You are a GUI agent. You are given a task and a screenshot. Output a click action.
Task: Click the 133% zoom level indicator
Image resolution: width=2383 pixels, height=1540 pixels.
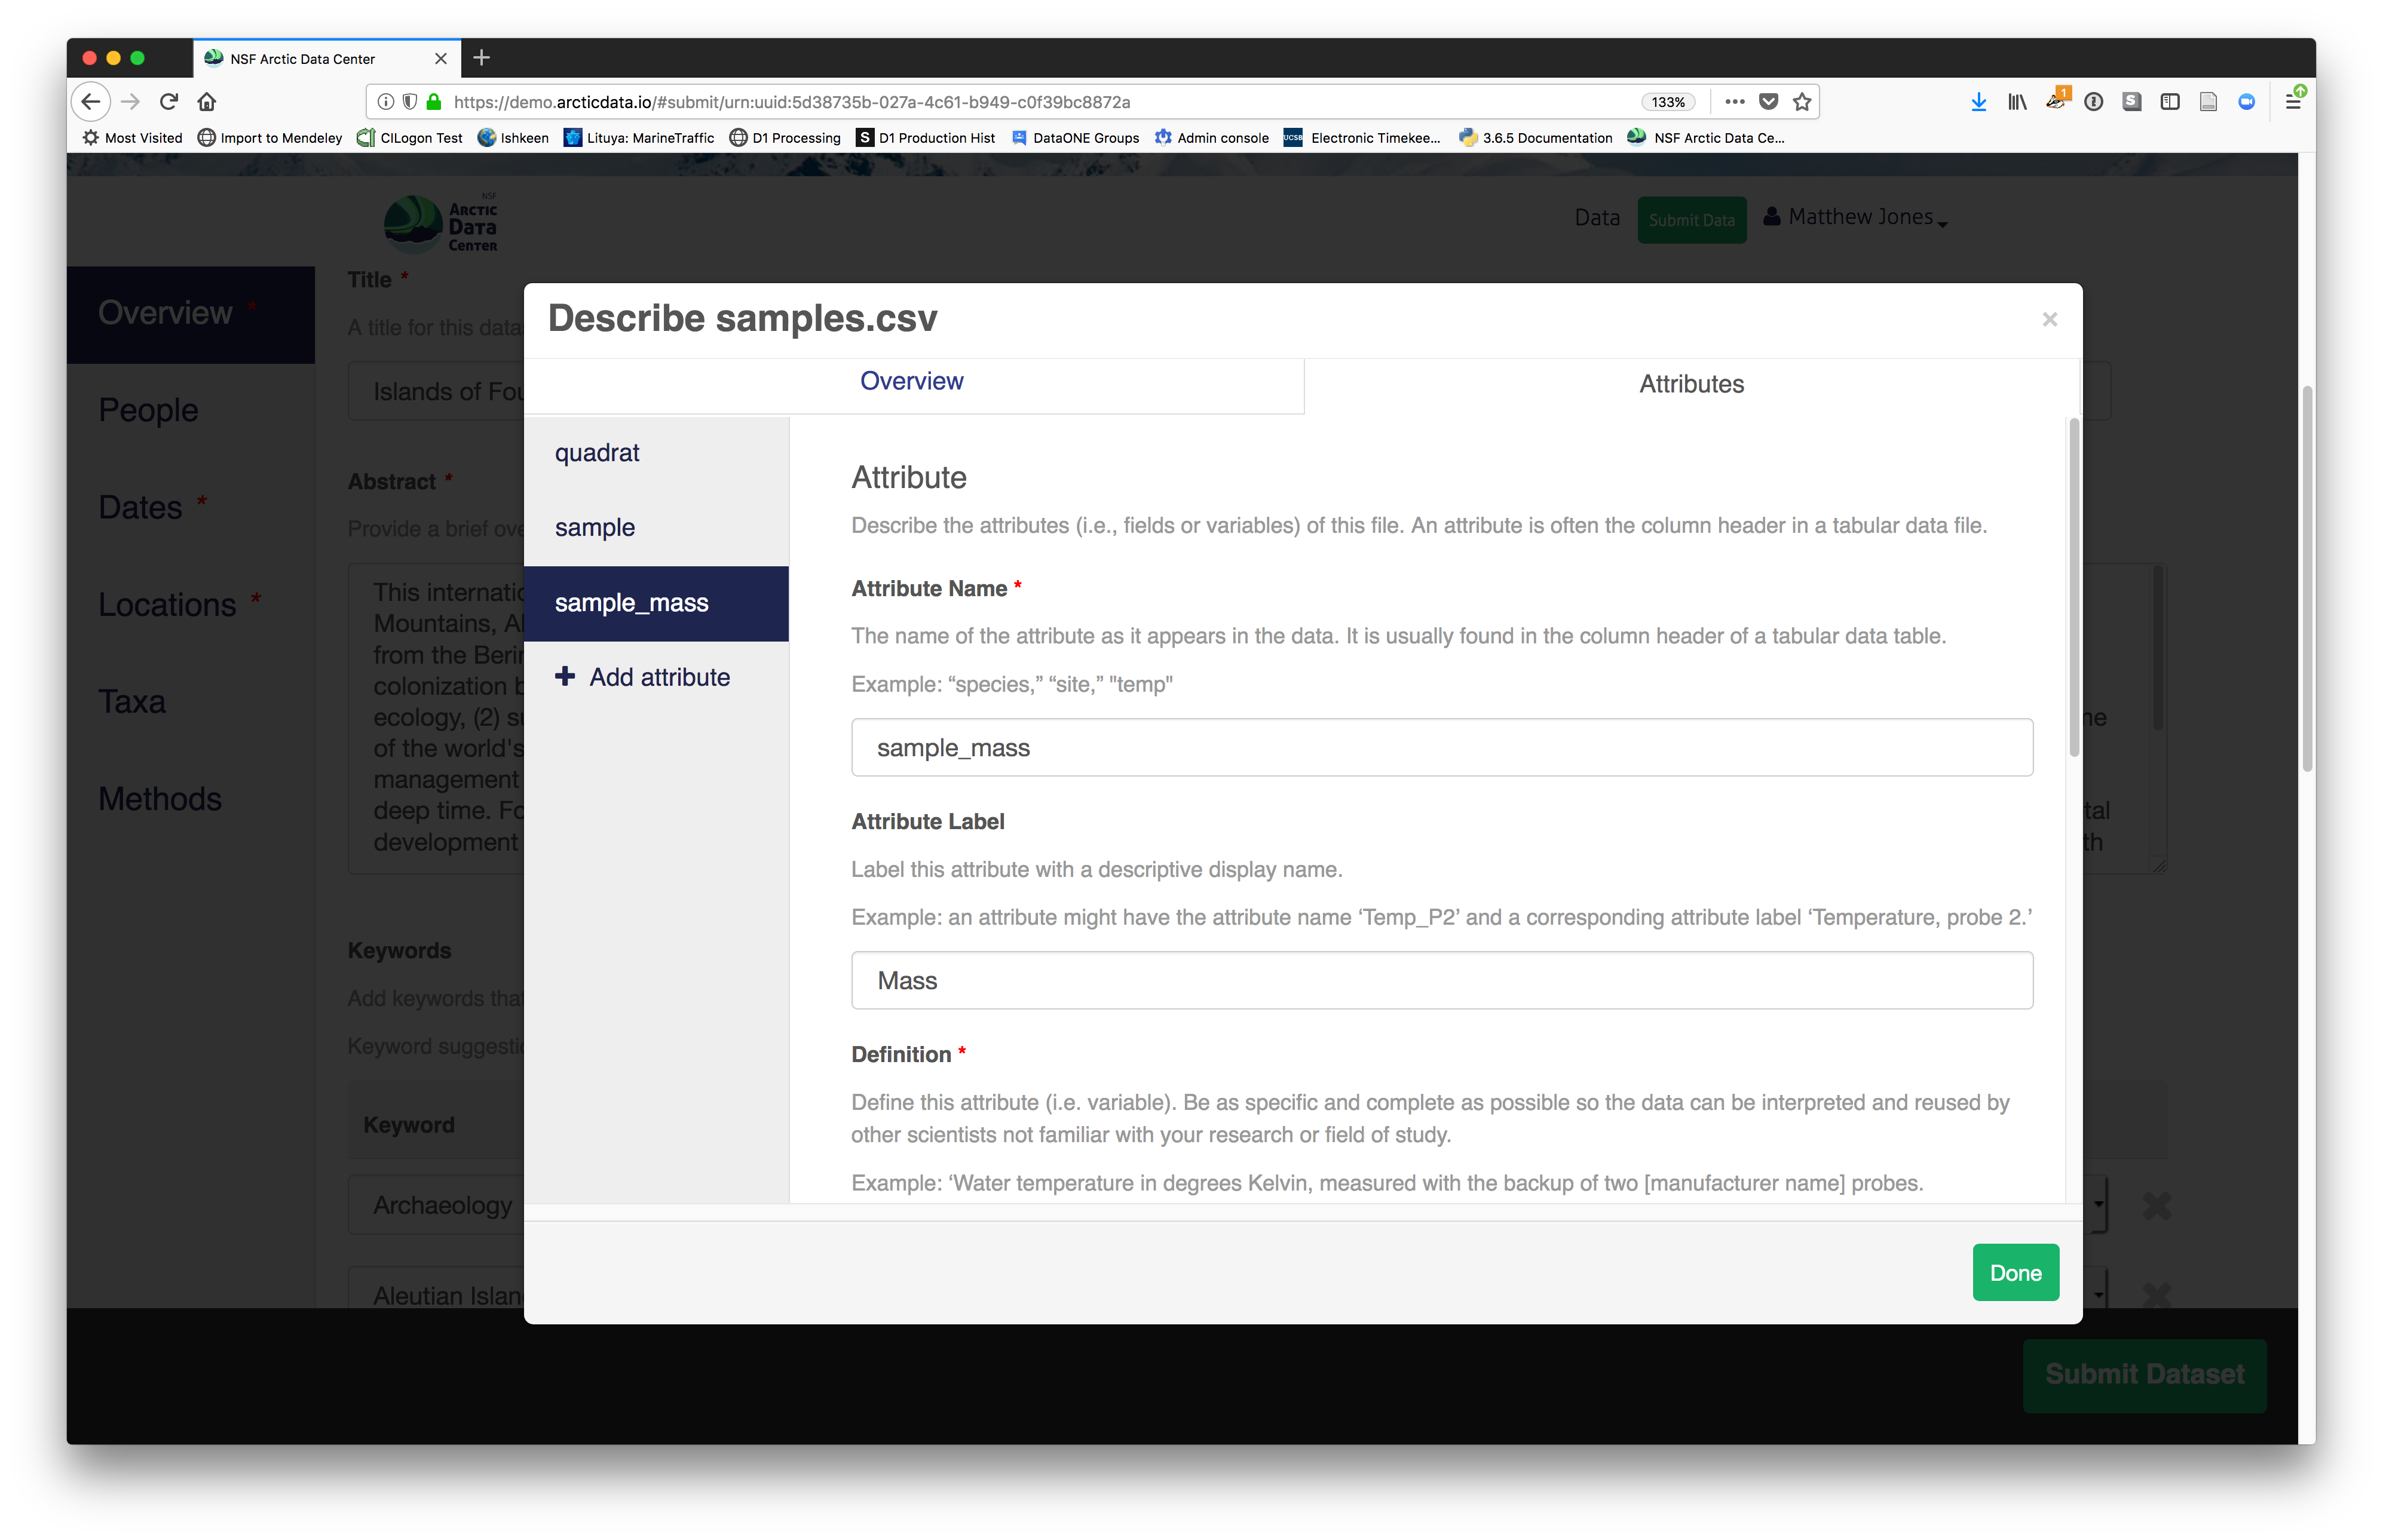click(1667, 101)
